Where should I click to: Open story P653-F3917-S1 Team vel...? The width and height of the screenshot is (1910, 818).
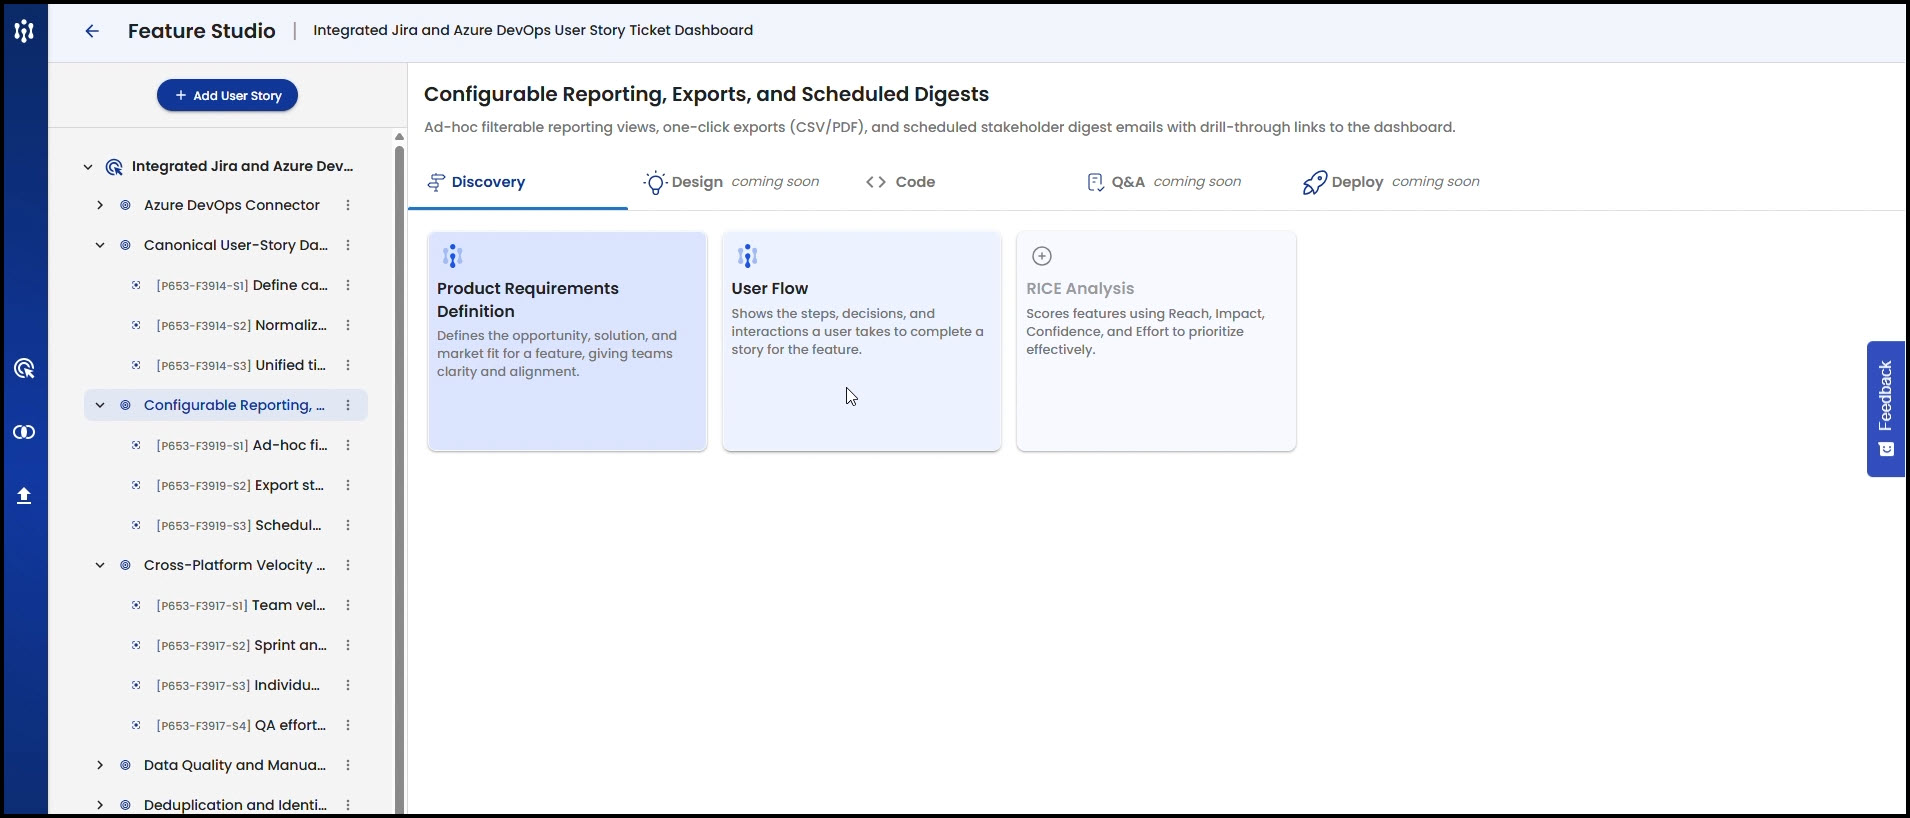click(241, 605)
